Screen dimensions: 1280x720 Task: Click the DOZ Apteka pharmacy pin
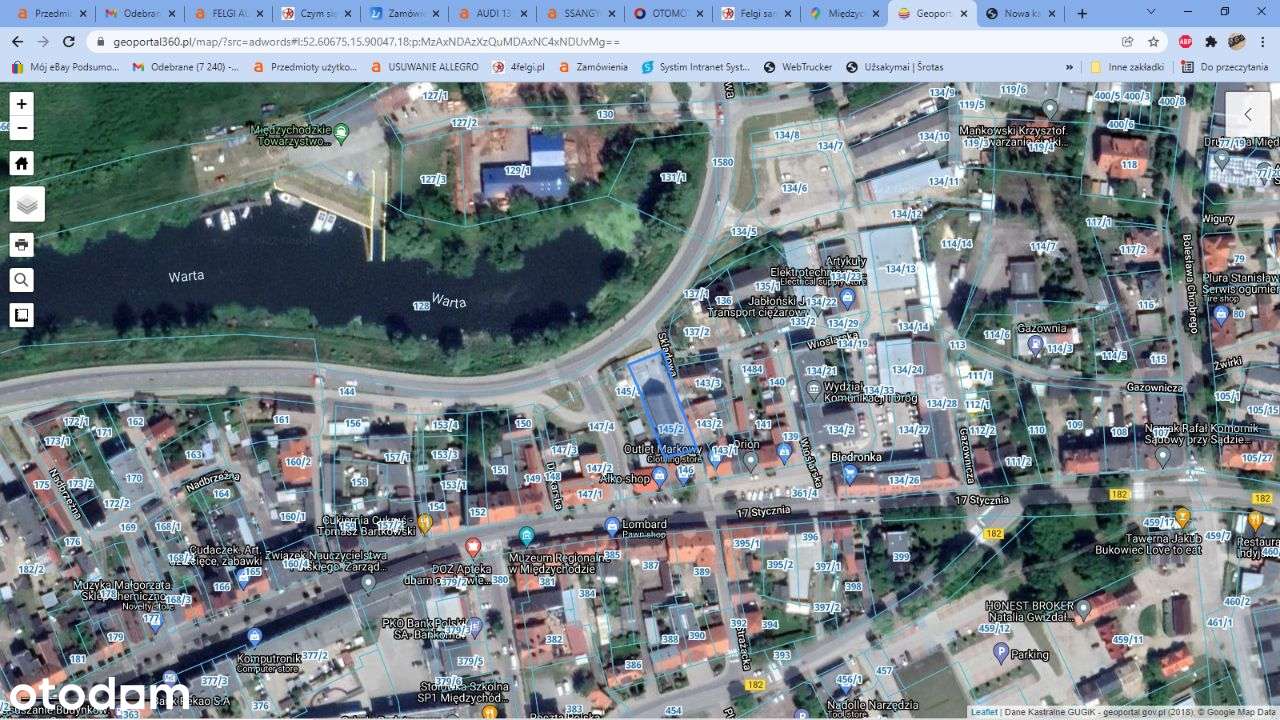click(473, 548)
